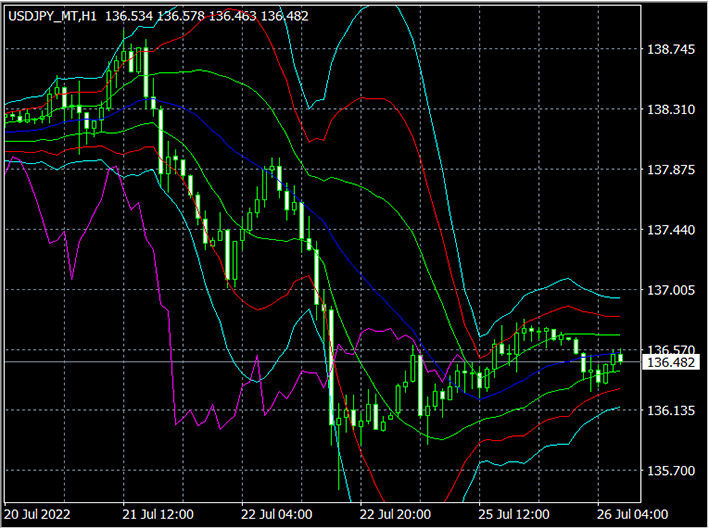The image size is (709, 528).
Task: Click the last candlestick at right edge
Action: coord(621,357)
